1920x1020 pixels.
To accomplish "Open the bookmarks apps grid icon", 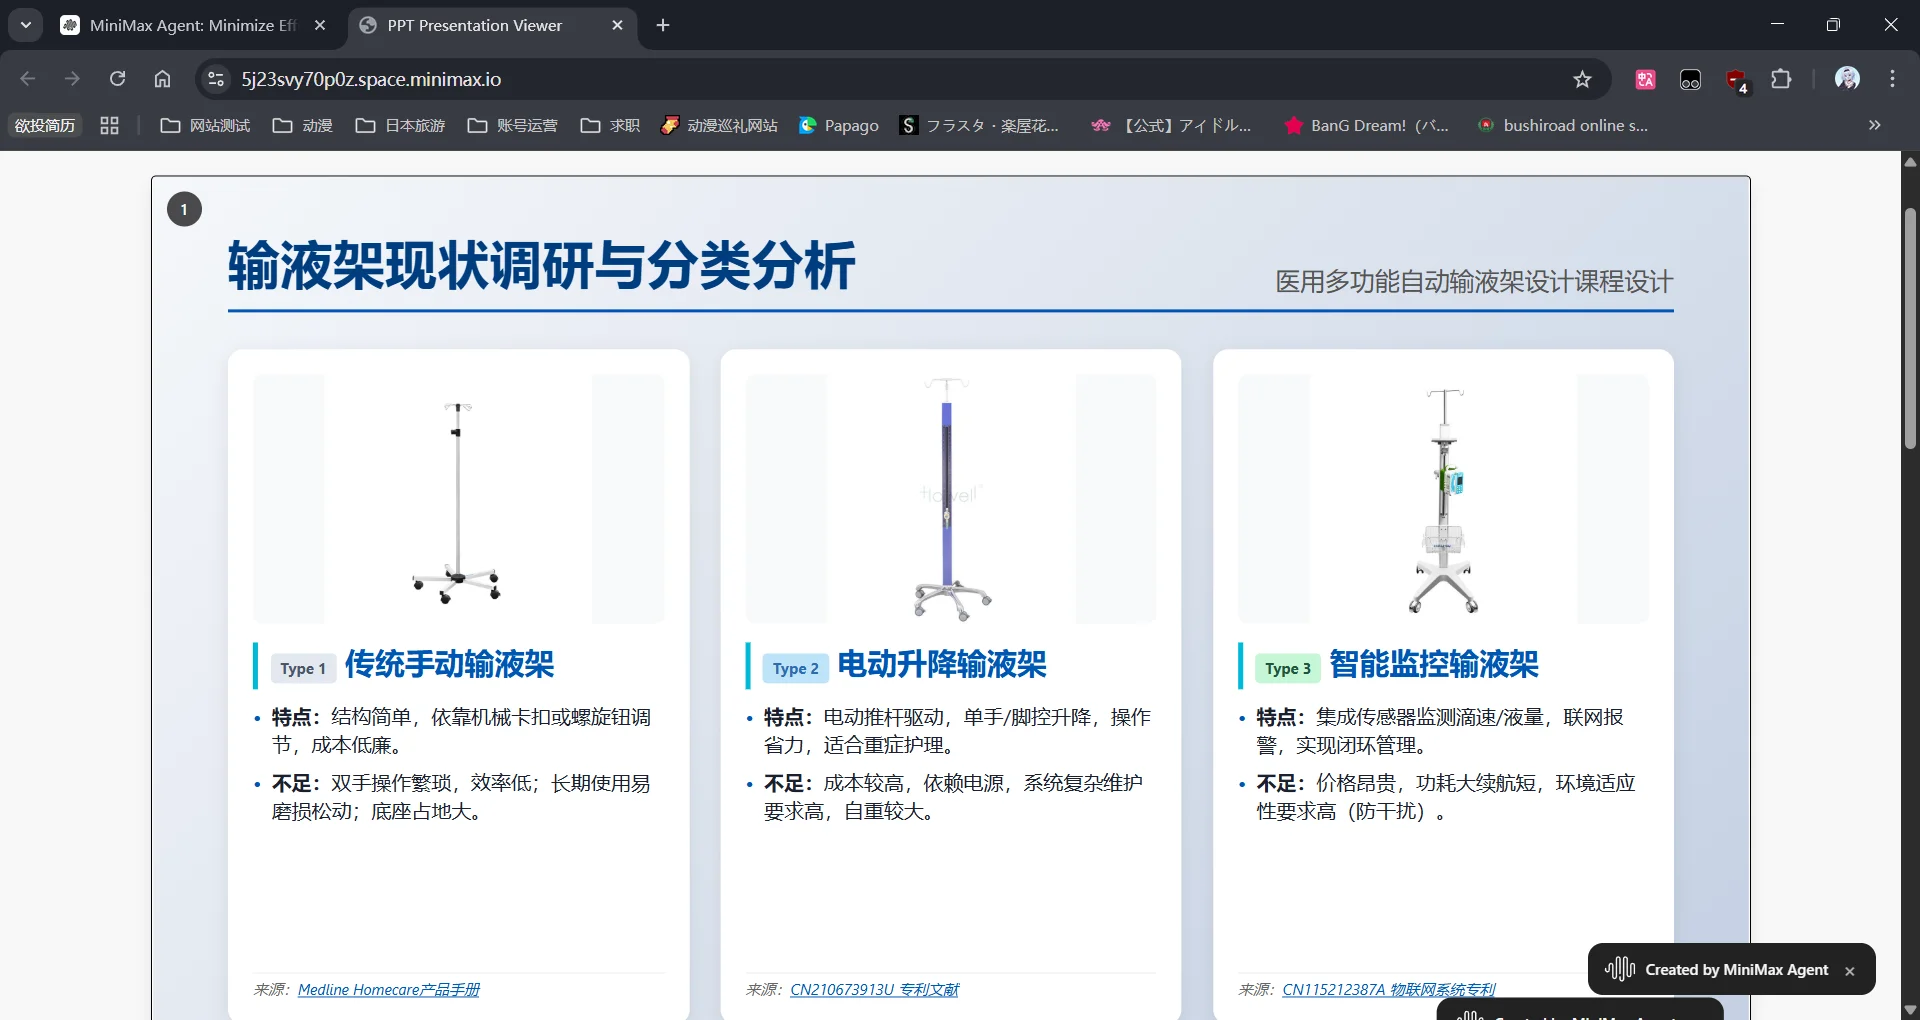I will (x=109, y=125).
